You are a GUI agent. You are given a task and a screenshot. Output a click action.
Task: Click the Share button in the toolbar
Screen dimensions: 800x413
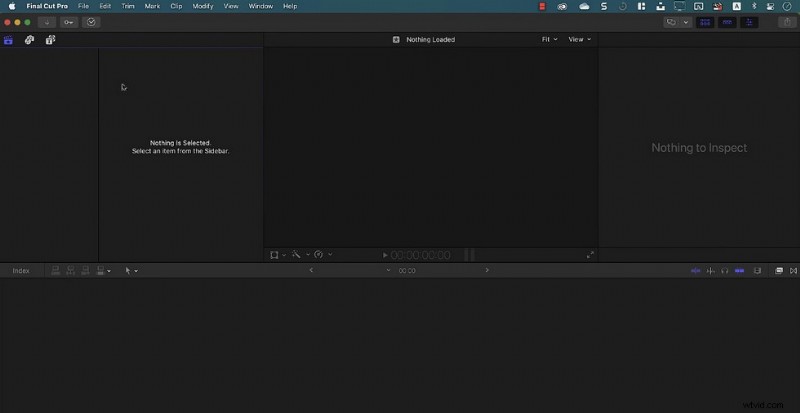pos(786,22)
